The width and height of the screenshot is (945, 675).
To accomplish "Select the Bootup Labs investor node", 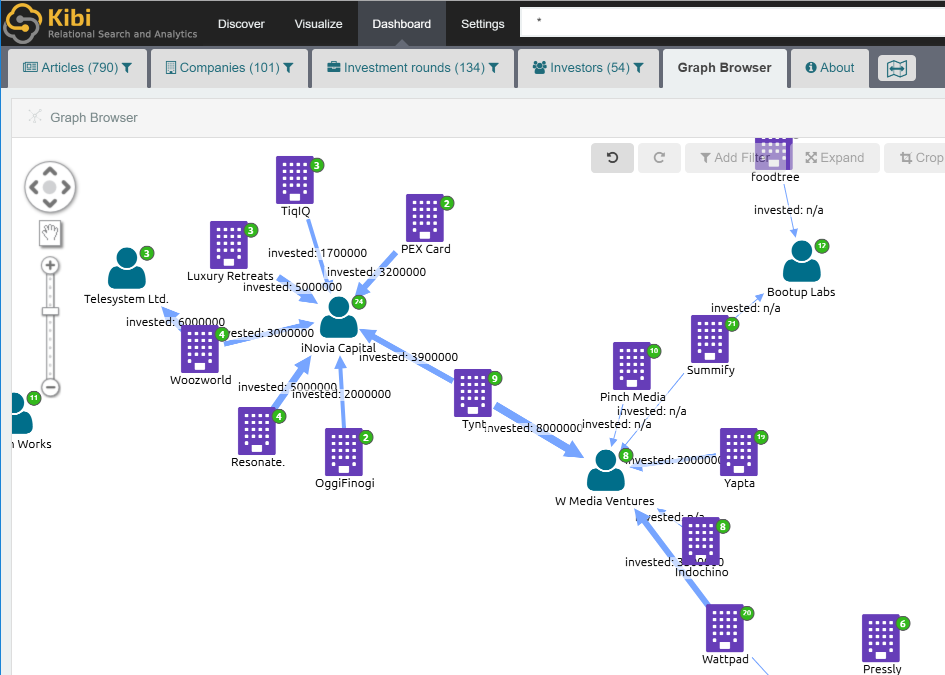I will [x=802, y=261].
